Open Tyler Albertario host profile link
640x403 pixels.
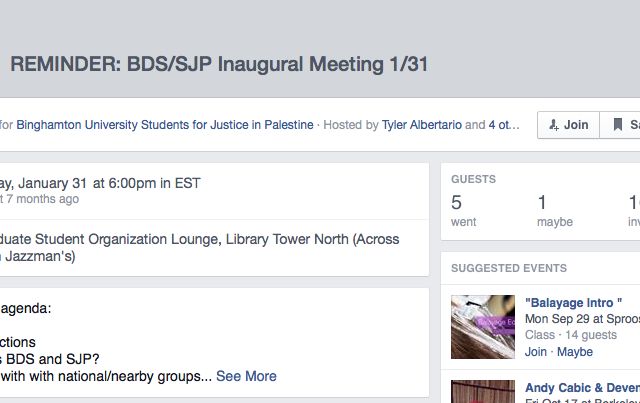coord(422,125)
